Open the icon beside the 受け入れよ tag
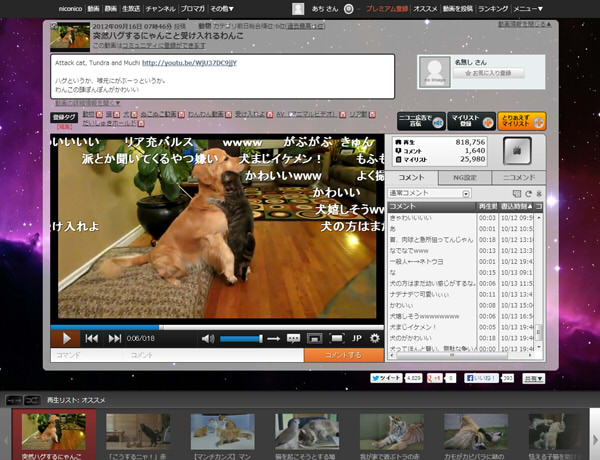The image size is (600, 460). point(269,114)
